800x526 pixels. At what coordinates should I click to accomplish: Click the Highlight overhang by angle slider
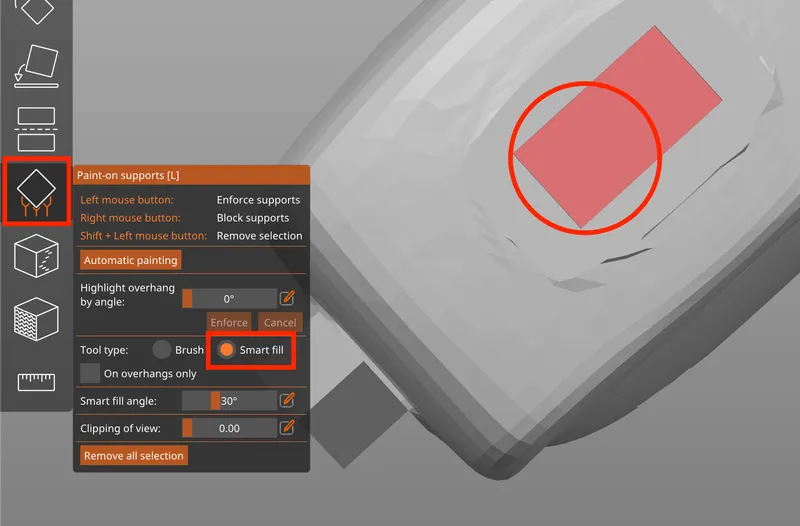pos(229,298)
